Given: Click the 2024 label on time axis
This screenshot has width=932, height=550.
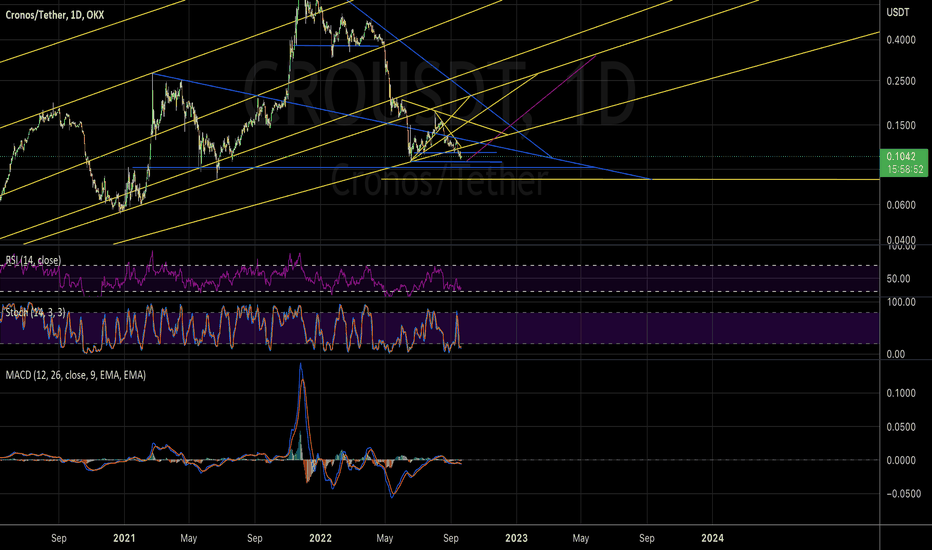Looking at the screenshot, I should pyautogui.click(x=712, y=538).
